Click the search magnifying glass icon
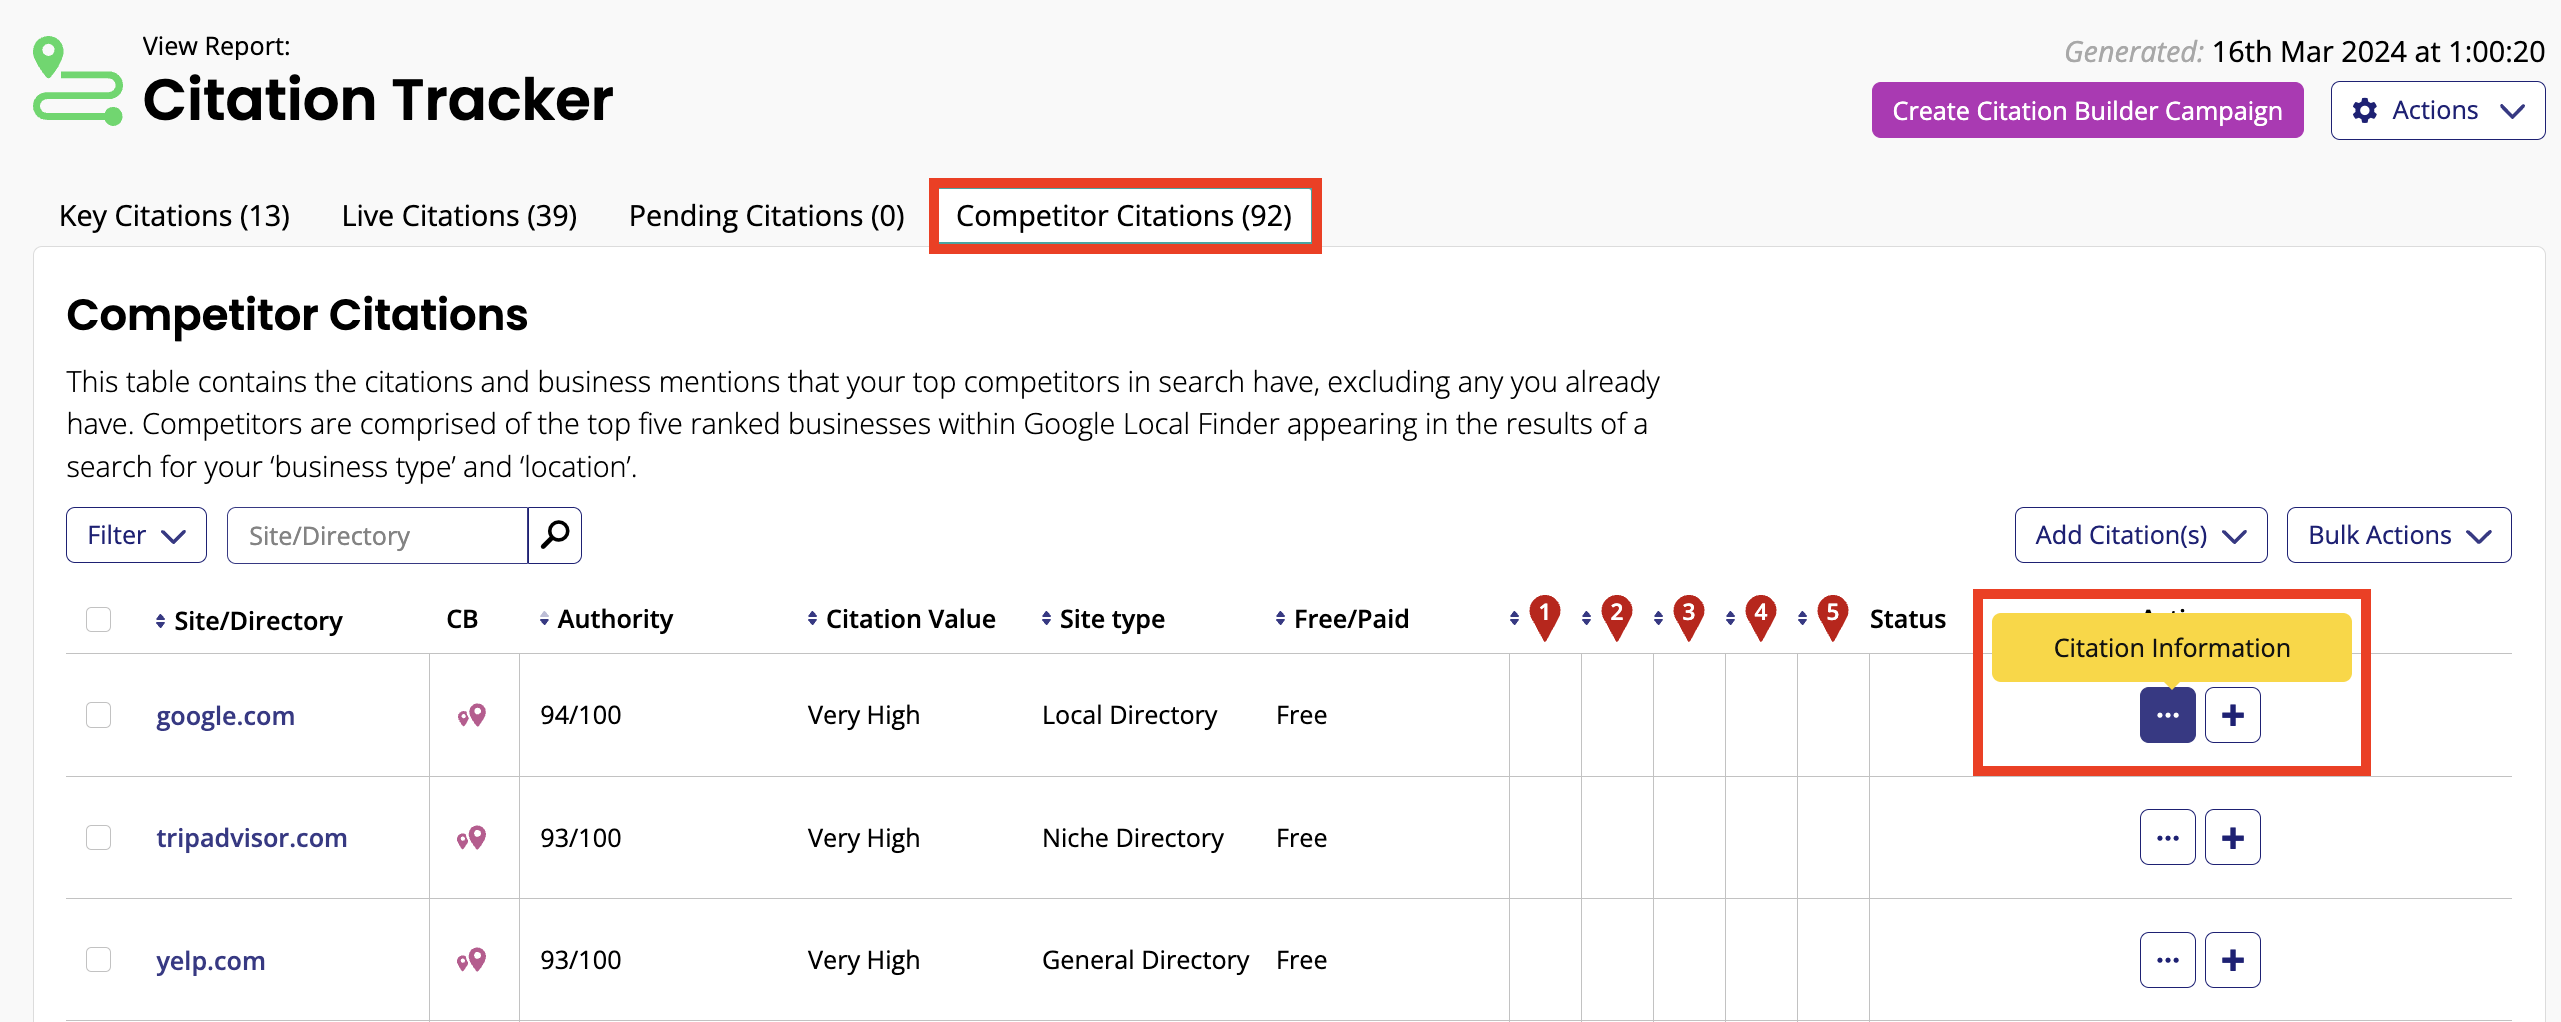The height and width of the screenshot is (1022, 2561). pos(555,535)
